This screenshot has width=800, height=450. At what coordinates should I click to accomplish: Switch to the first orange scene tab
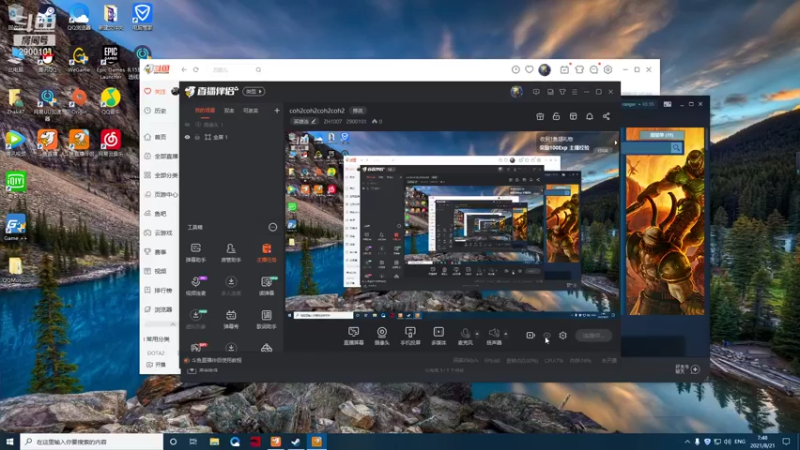(205, 110)
